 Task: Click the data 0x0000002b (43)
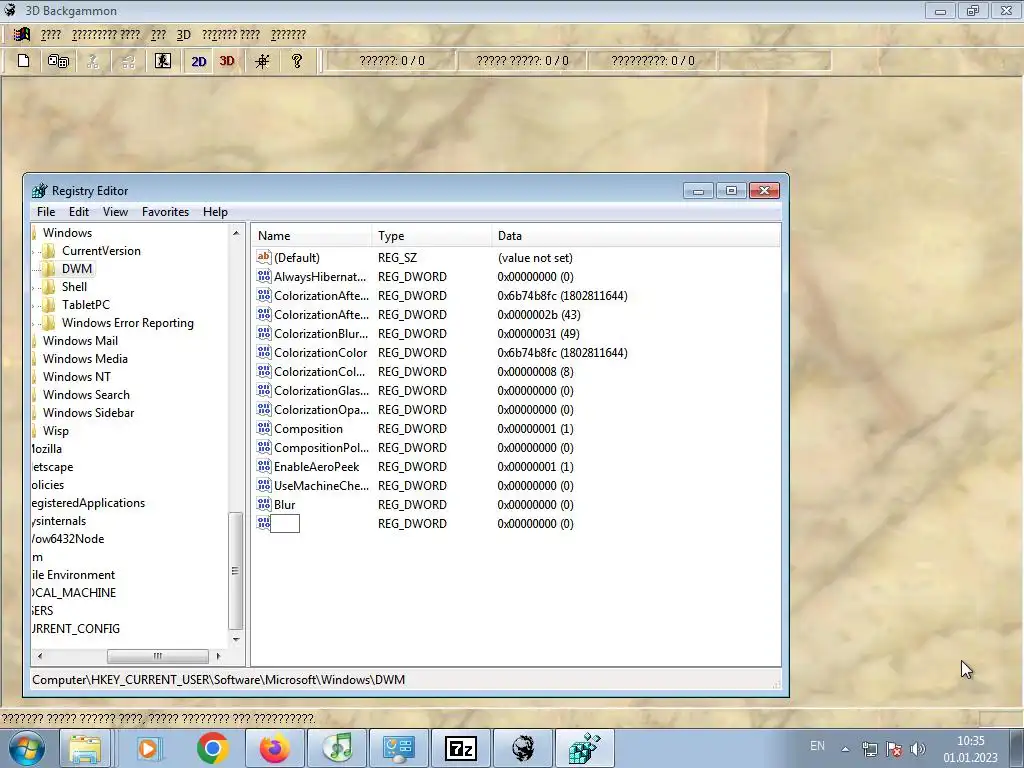point(539,315)
